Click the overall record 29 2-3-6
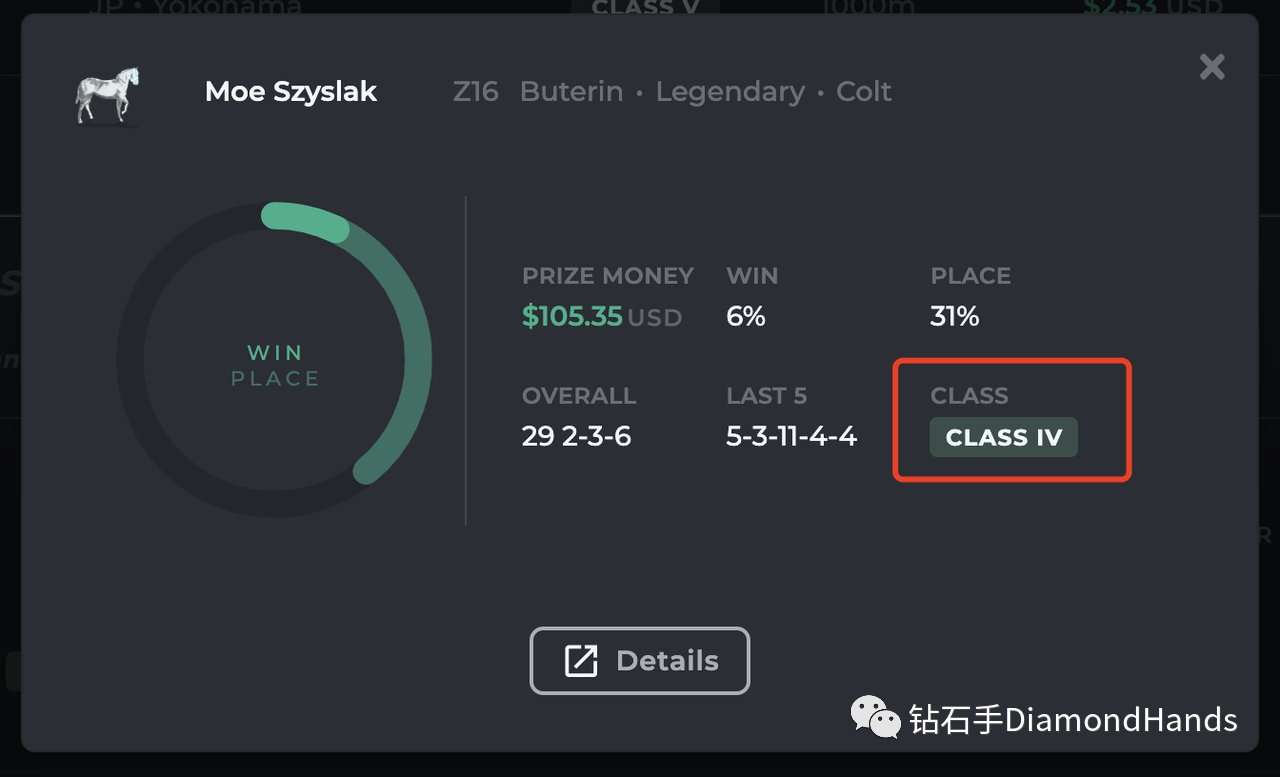 576,436
